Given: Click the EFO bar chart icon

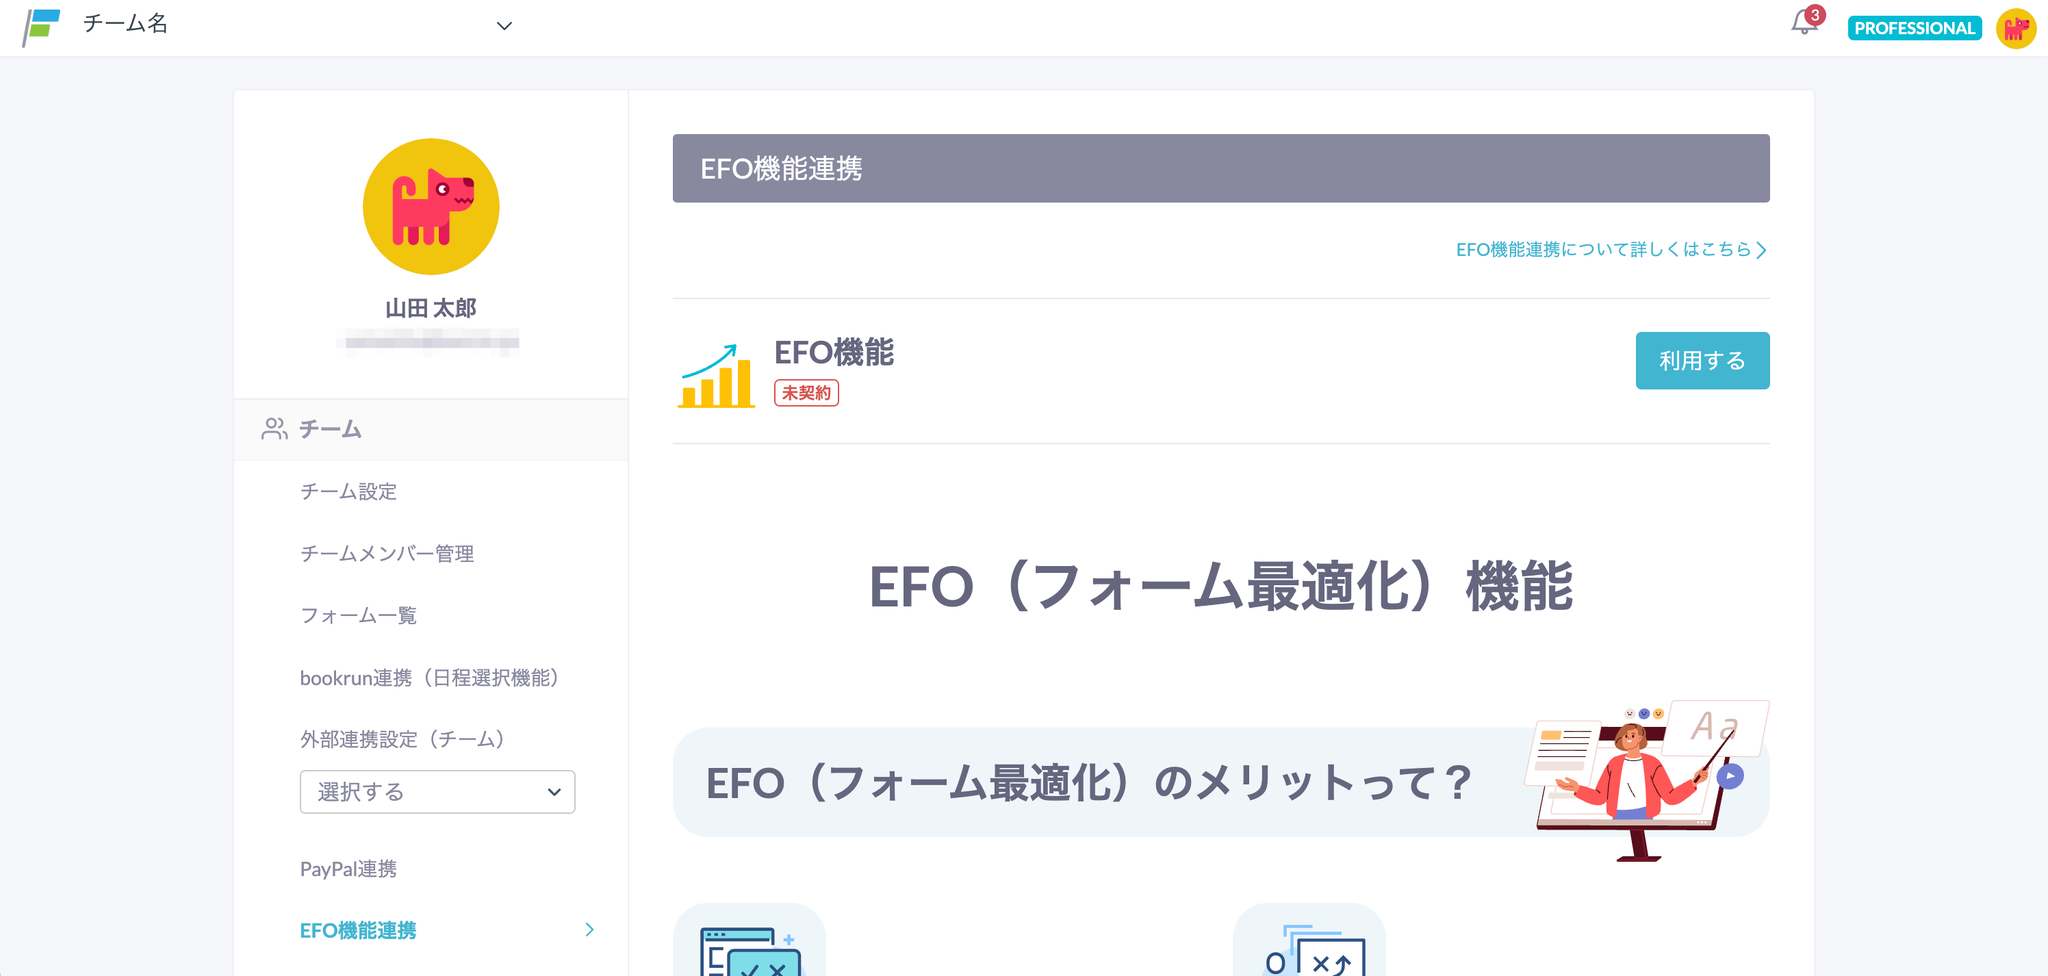Looking at the screenshot, I should point(717,376).
